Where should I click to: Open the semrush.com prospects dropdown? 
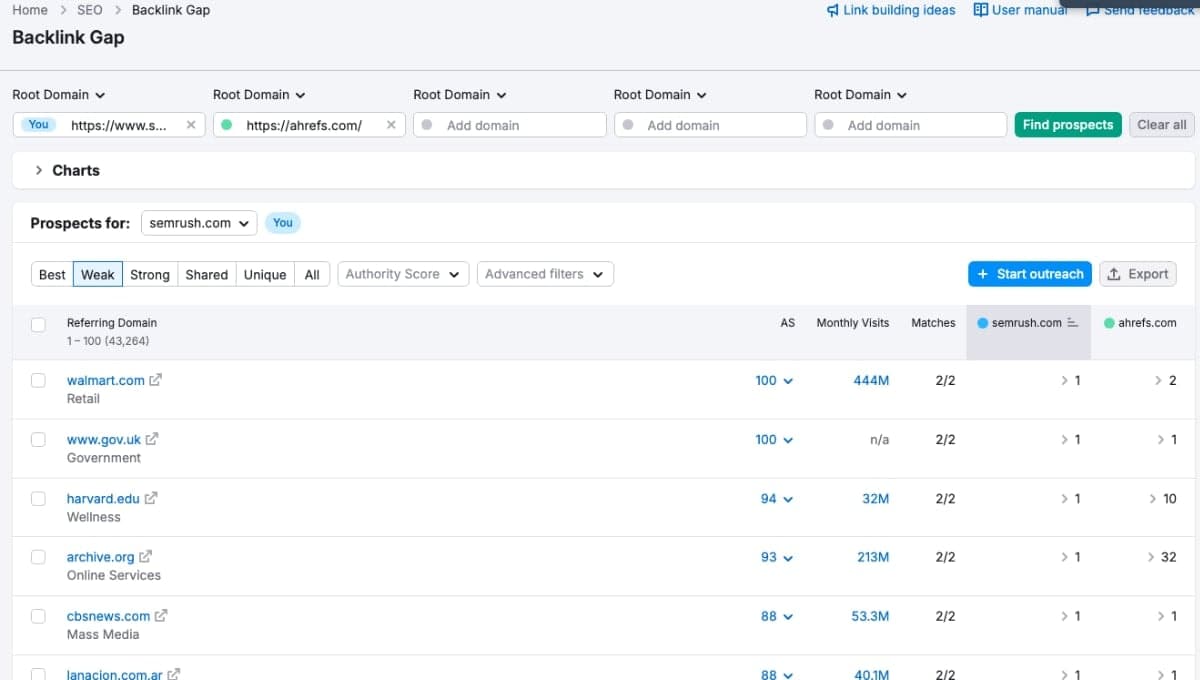point(199,223)
